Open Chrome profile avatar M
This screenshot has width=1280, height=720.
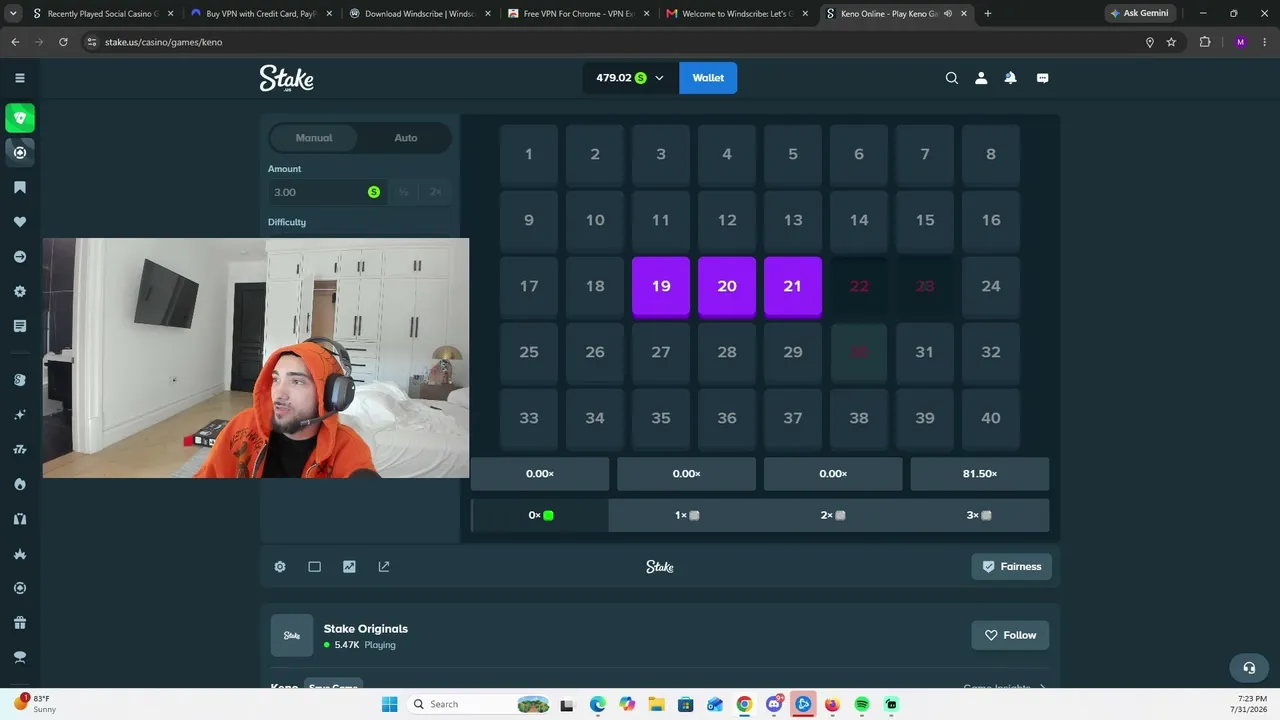pyautogui.click(x=1240, y=42)
